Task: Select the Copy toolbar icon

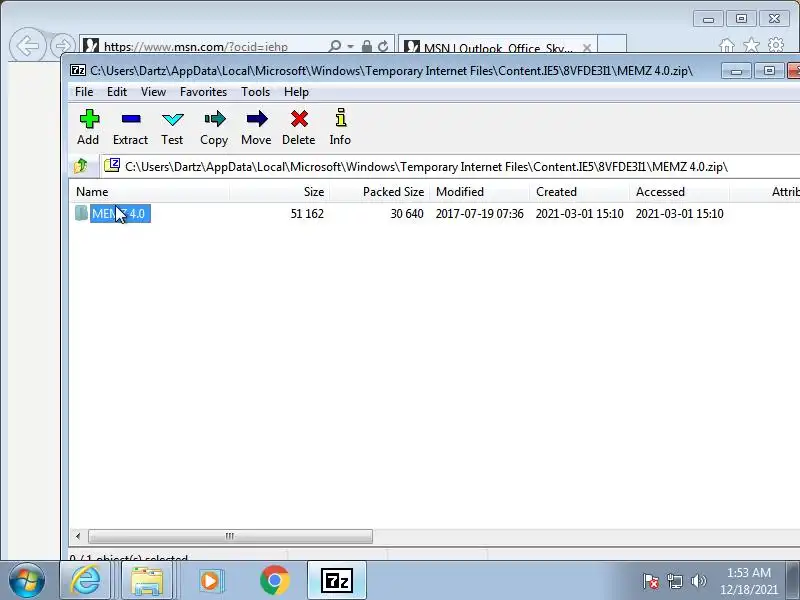Action: click(214, 127)
